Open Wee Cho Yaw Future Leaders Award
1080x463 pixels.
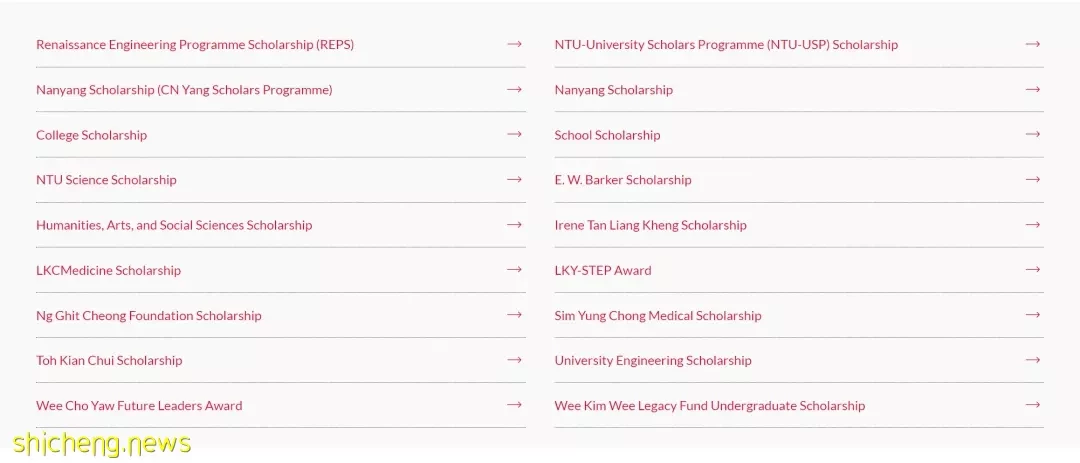point(139,406)
